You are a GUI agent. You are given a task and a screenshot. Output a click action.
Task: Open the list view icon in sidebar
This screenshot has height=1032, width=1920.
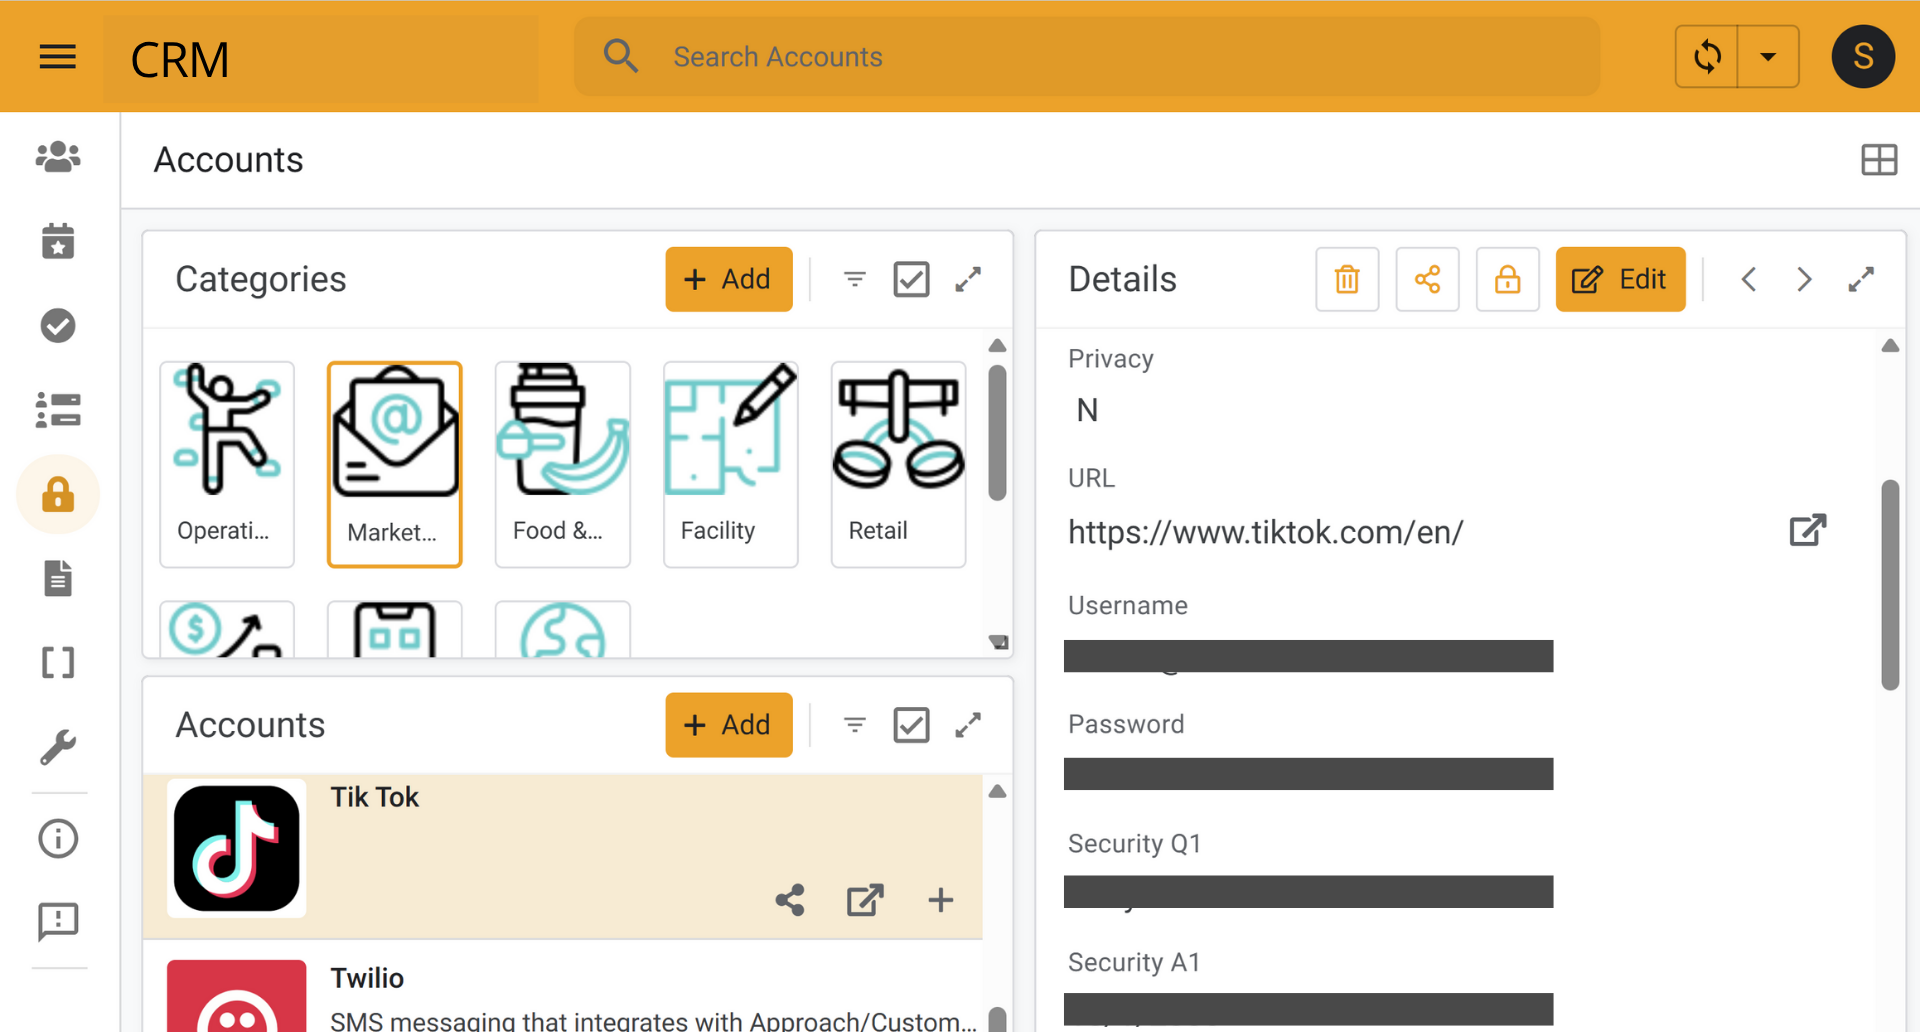click(x=58, y=410)
